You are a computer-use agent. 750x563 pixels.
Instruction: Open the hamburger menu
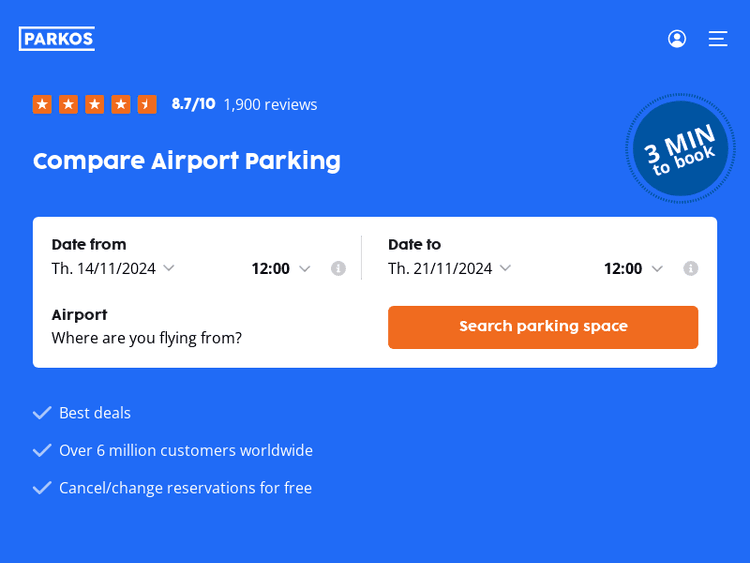718,39
